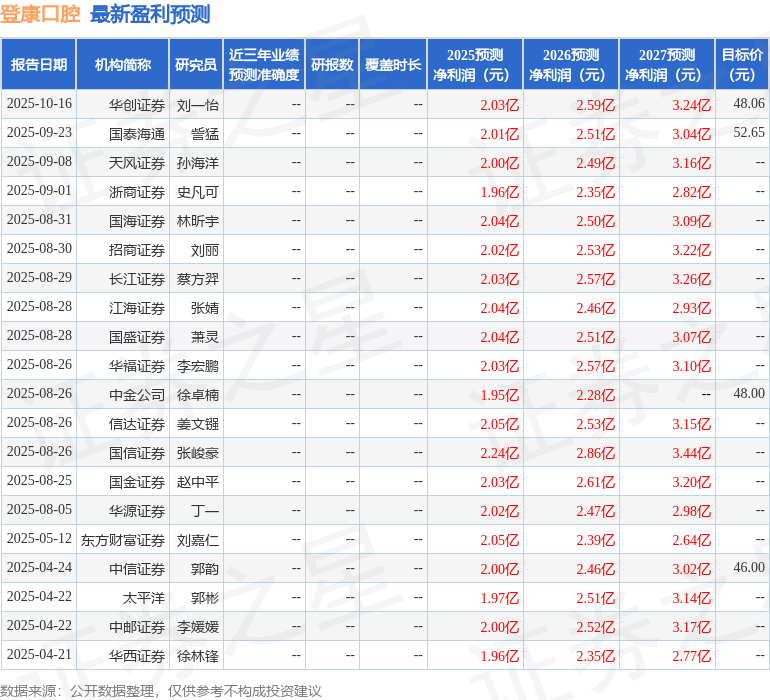
Task: Click the 机构简称 column header
Action: click(123, 64)
